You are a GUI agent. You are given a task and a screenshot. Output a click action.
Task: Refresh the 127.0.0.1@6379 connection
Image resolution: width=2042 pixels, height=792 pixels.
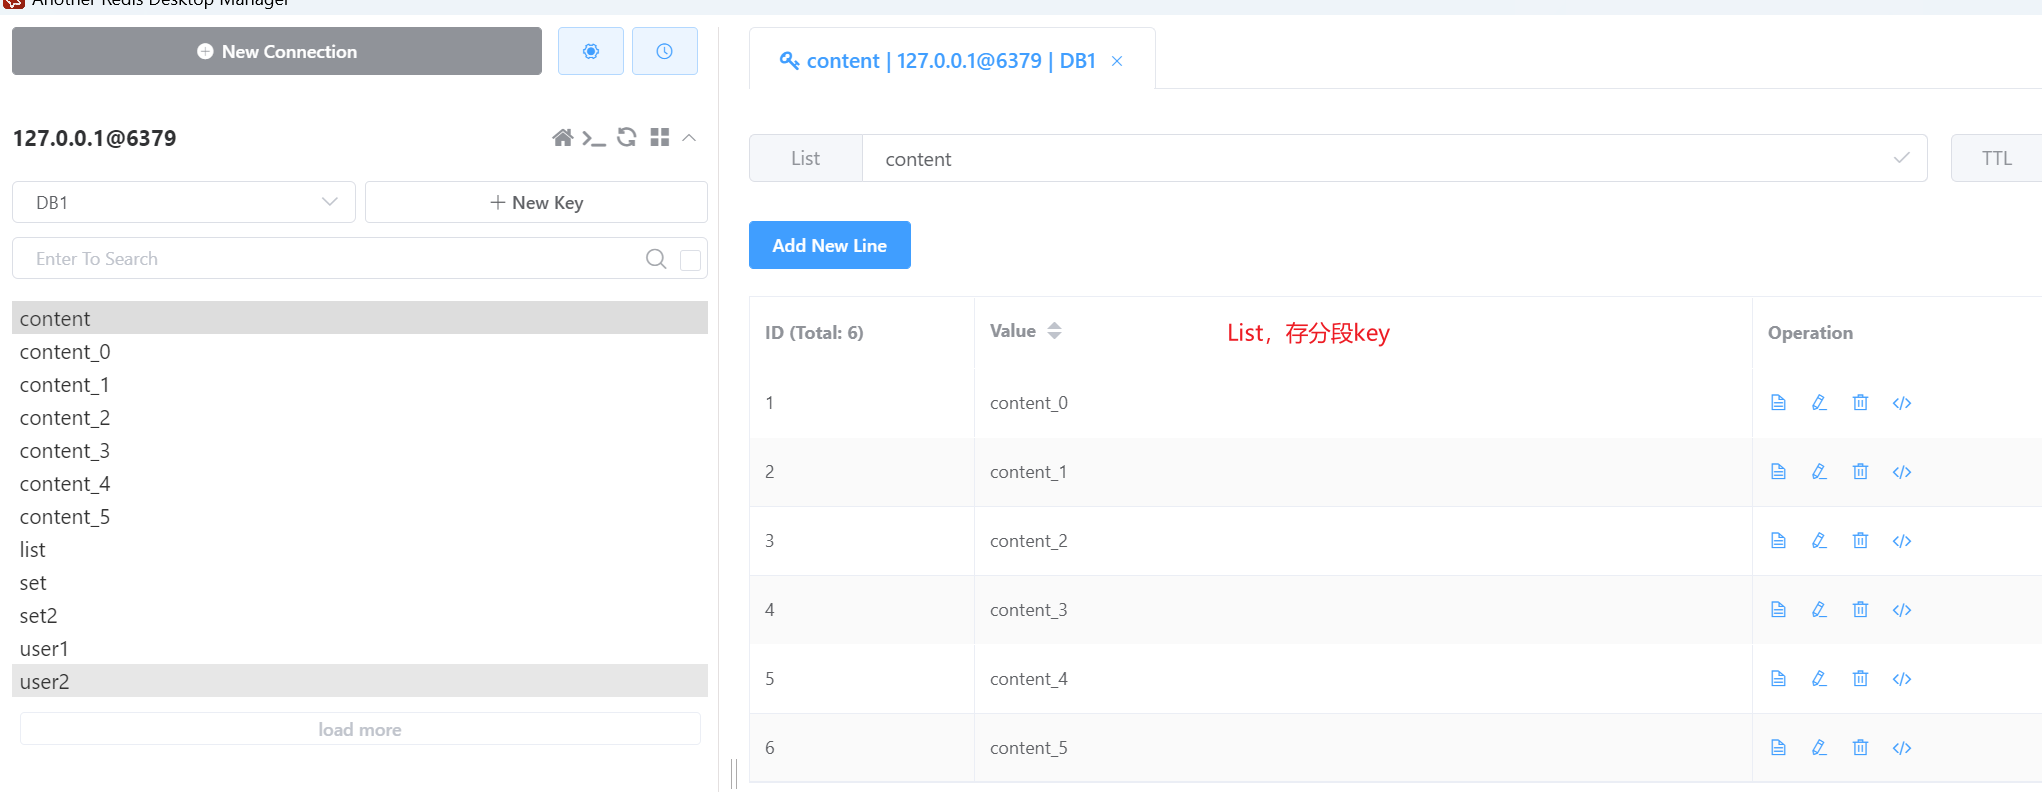click(627, 138)
